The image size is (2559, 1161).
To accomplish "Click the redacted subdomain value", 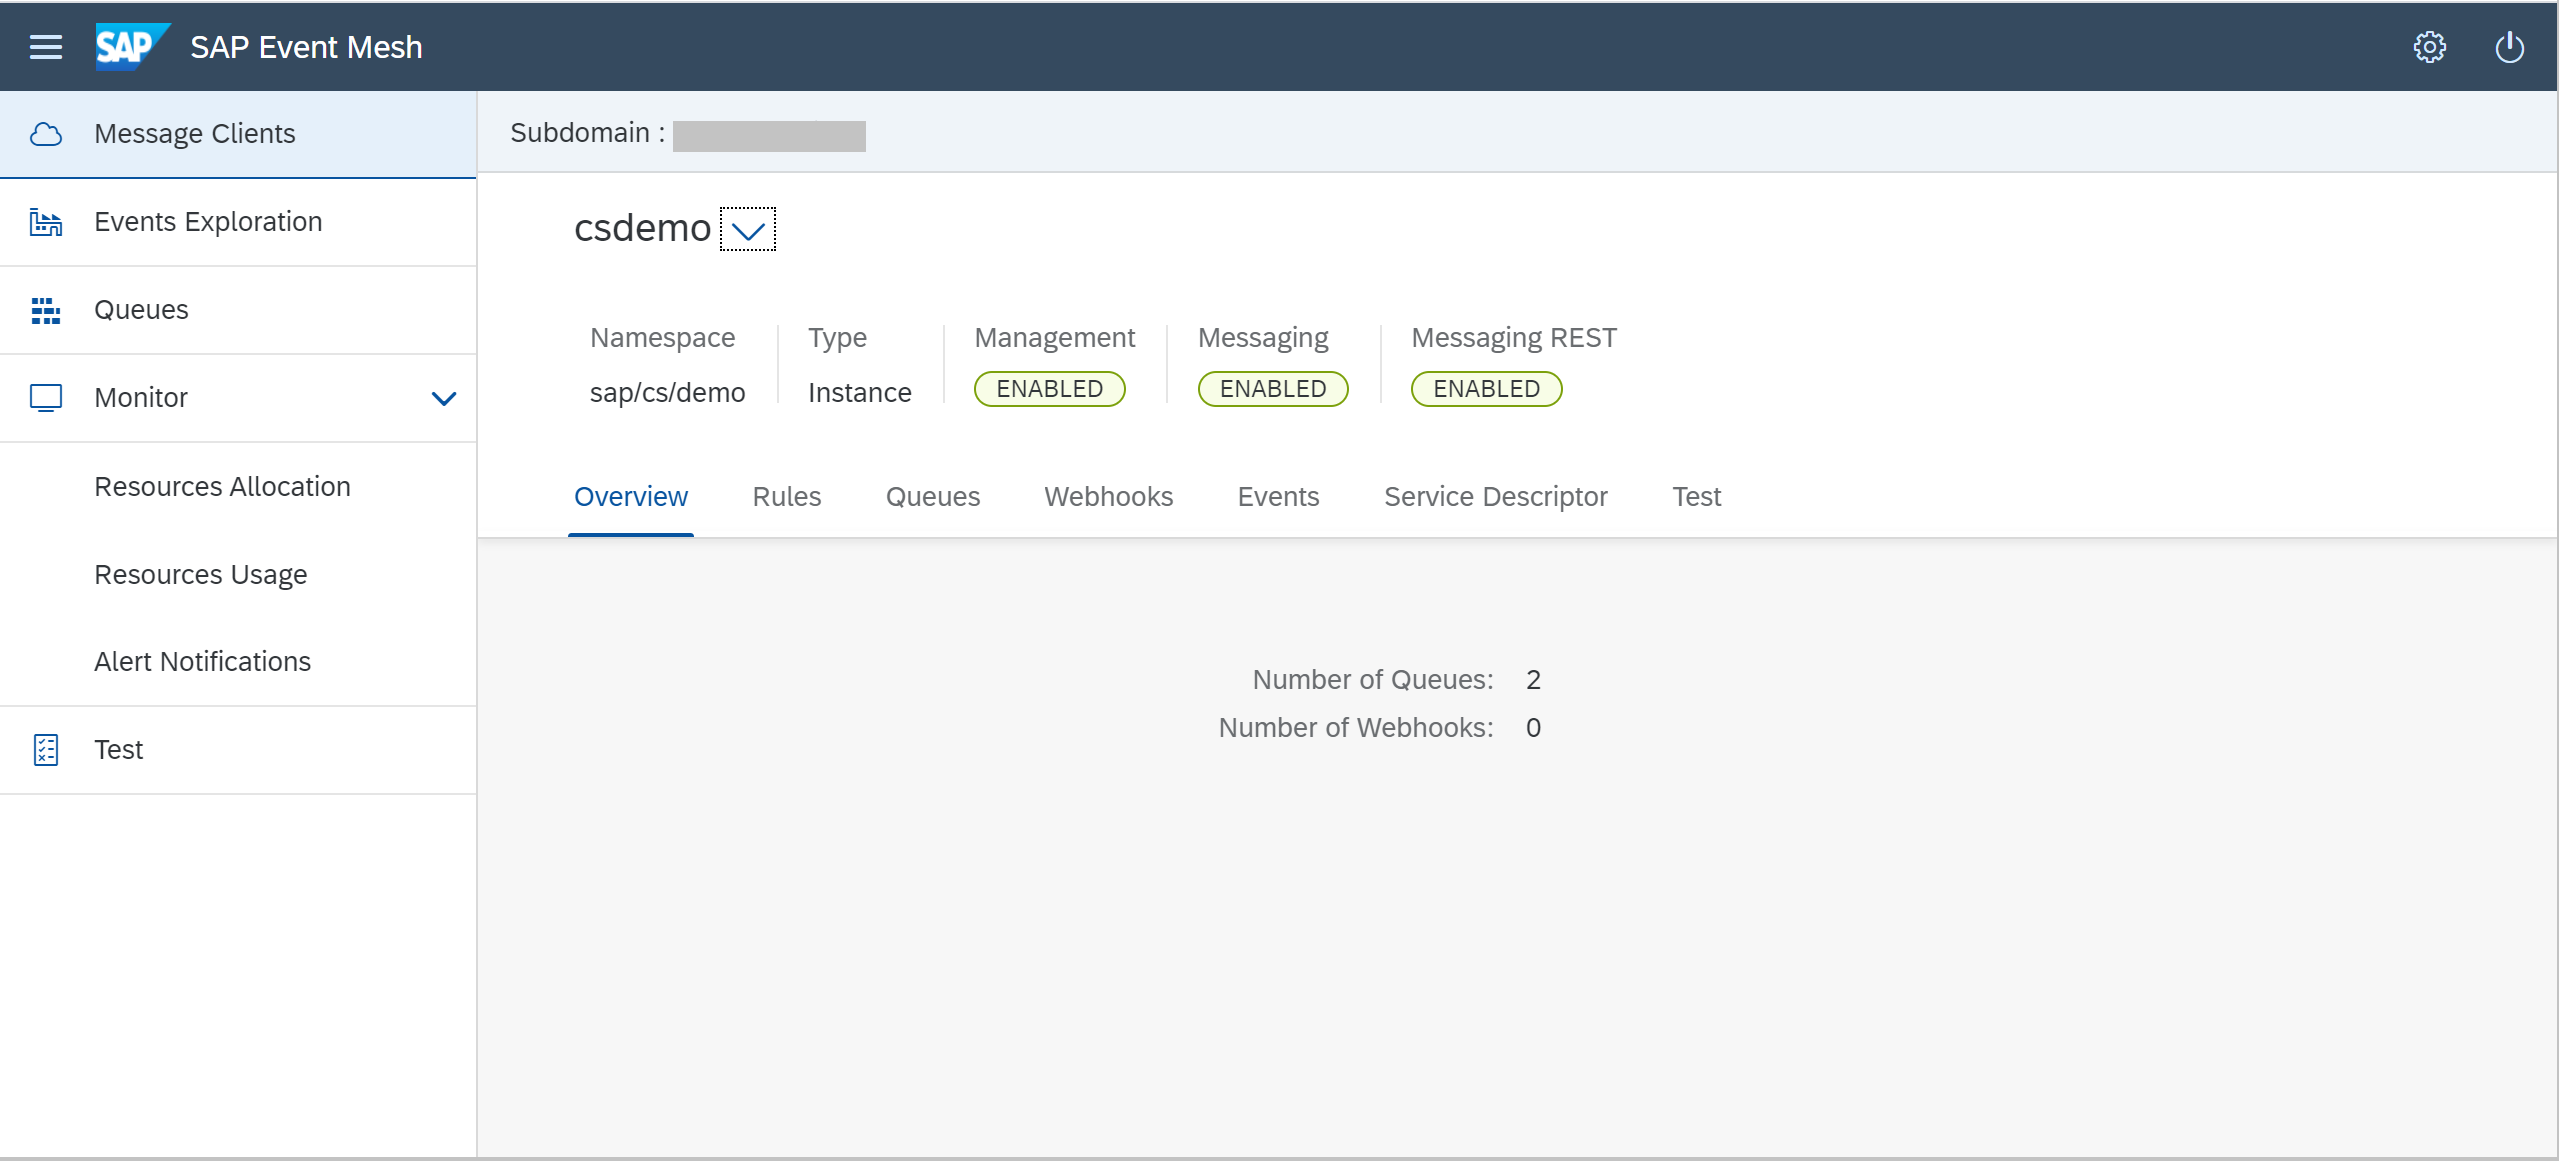I will (x=769, y=136).
